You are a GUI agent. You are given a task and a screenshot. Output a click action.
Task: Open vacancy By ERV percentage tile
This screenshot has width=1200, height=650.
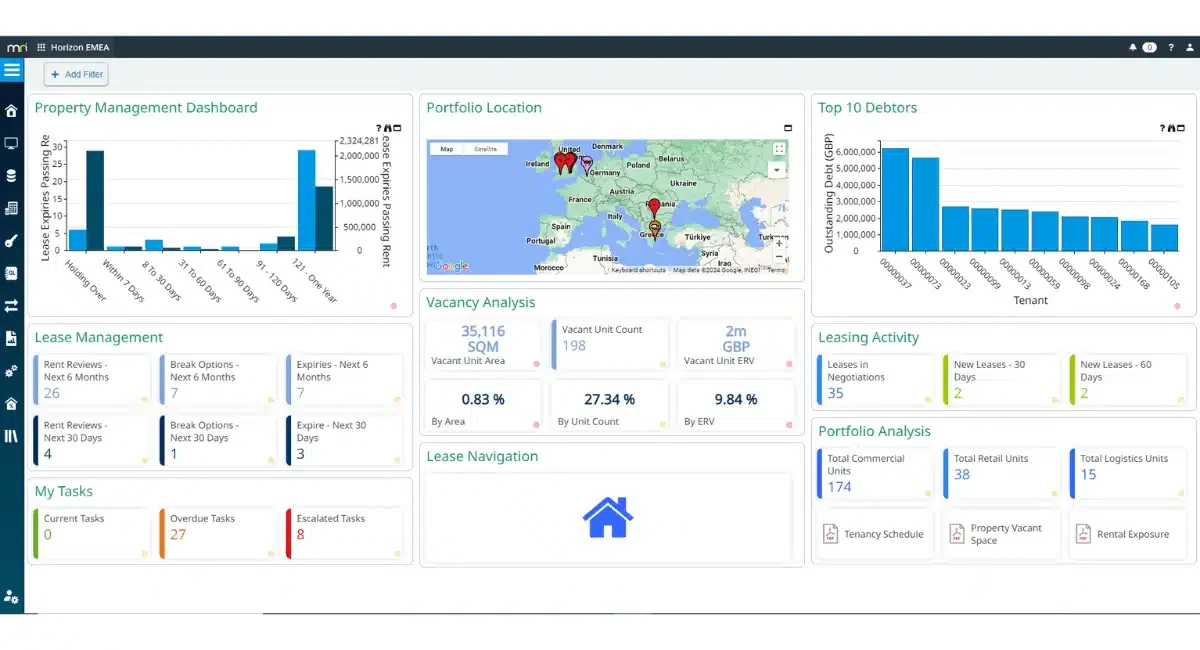click(x=736, y=405)
